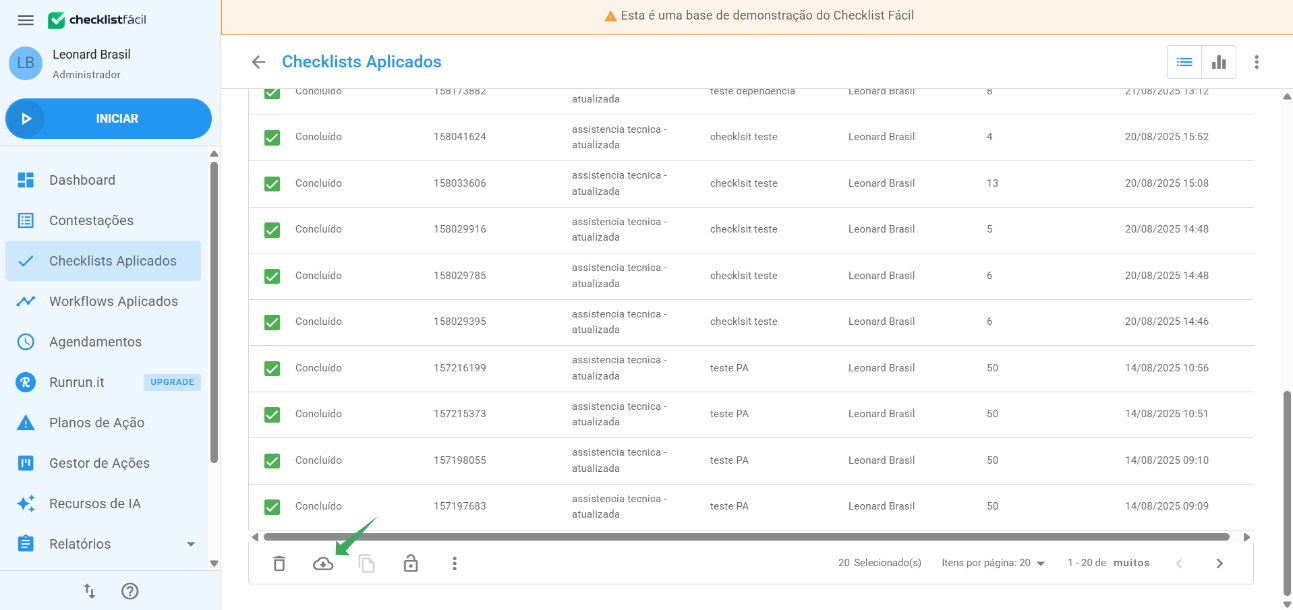Uncheck the checkbox for checklist 158029395

(271, 321)
